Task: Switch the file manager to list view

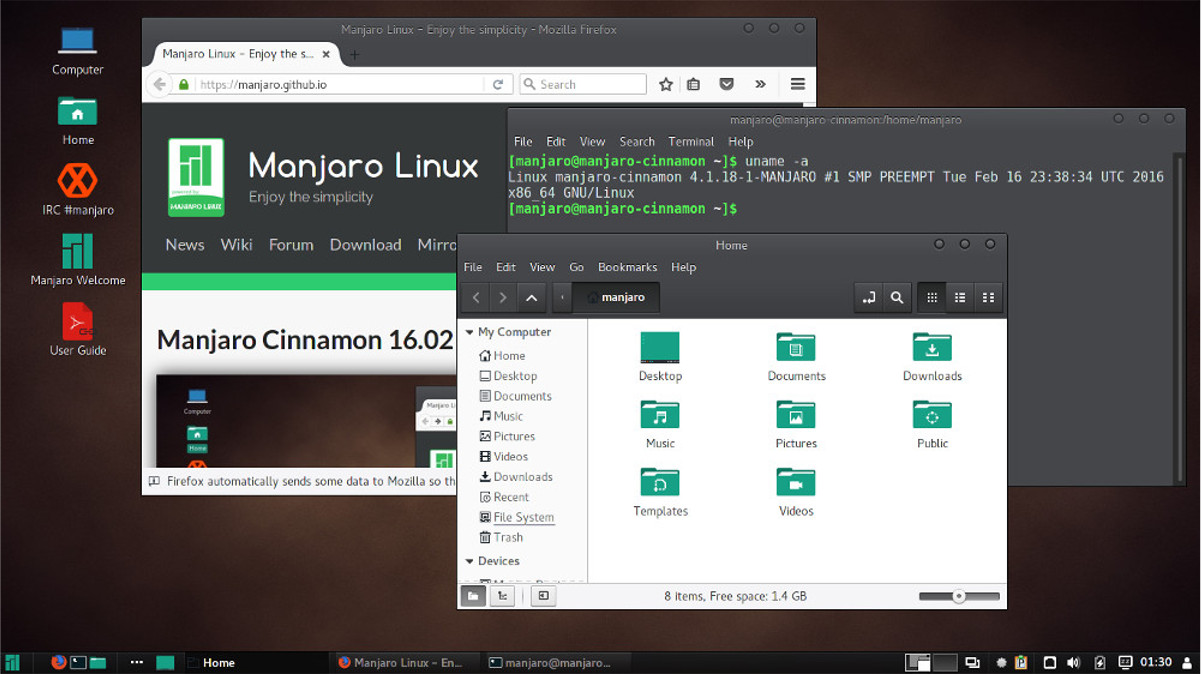Action: pos(959,297)
